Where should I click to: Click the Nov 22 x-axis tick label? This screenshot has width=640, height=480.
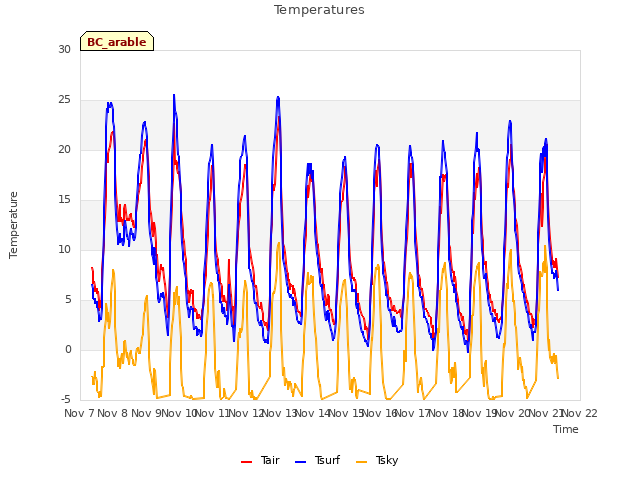580,413
